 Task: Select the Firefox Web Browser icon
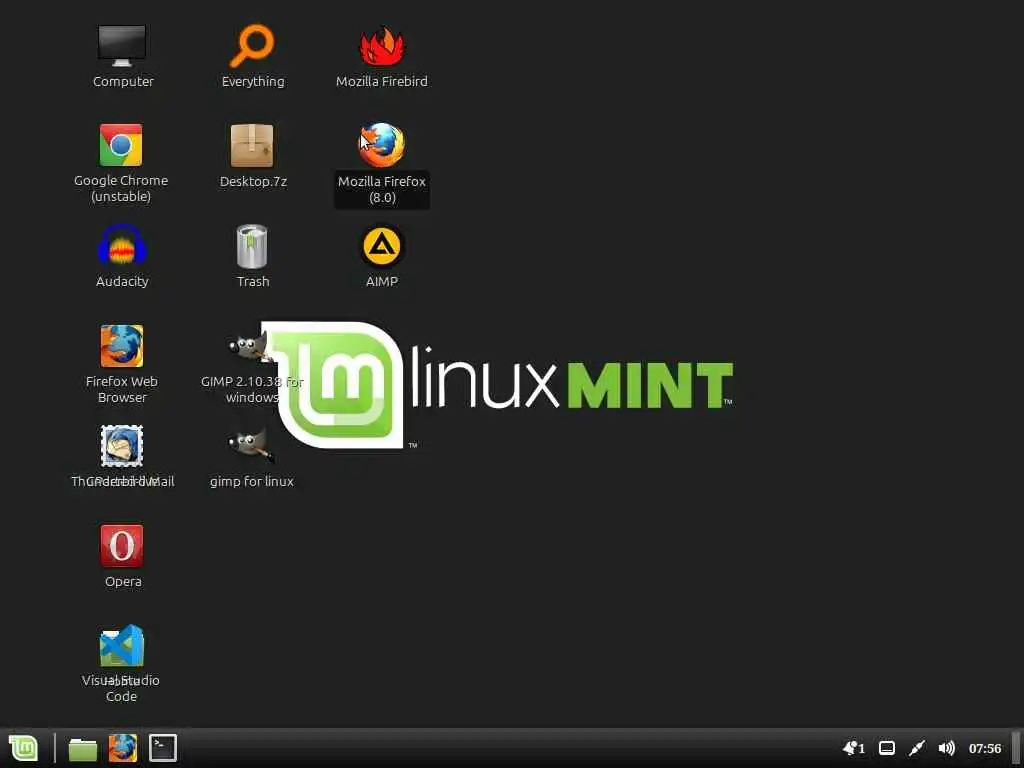point(122,346)
